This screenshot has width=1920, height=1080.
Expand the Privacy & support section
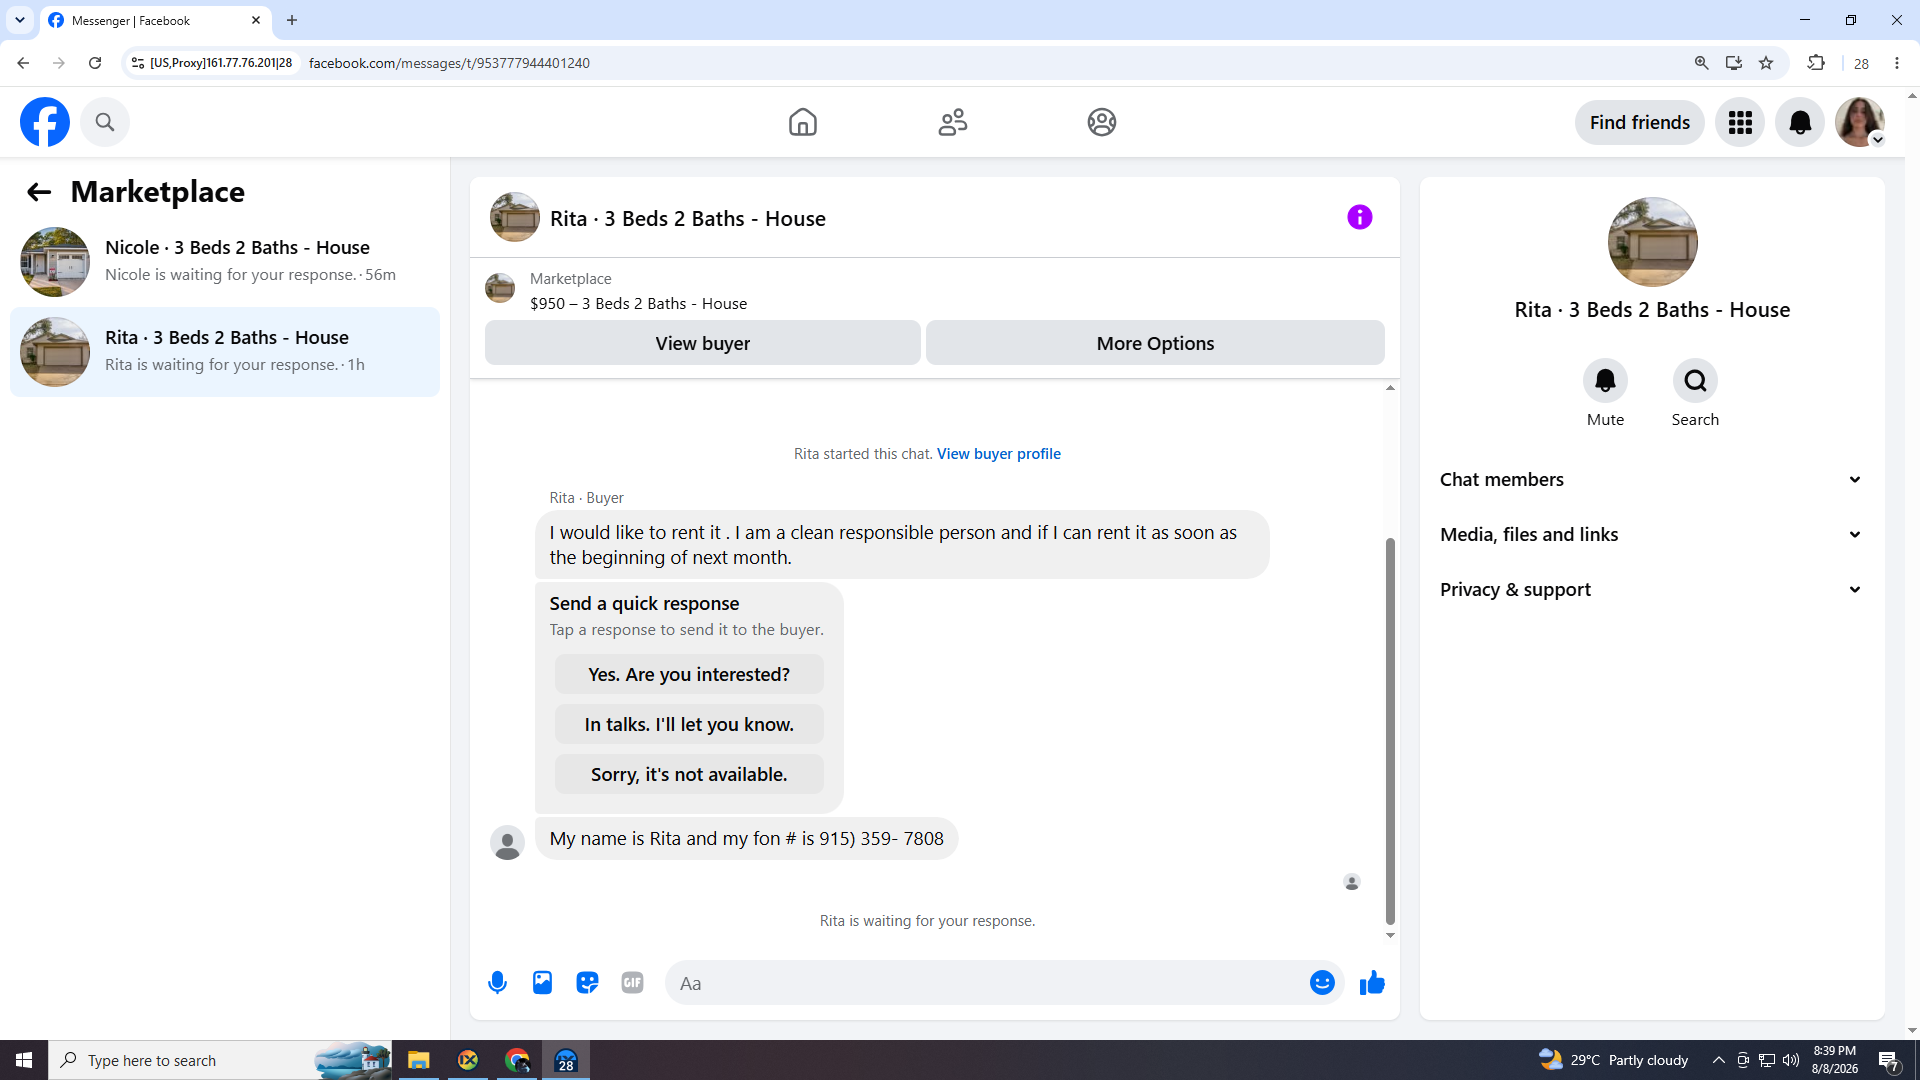point(1652,590)
